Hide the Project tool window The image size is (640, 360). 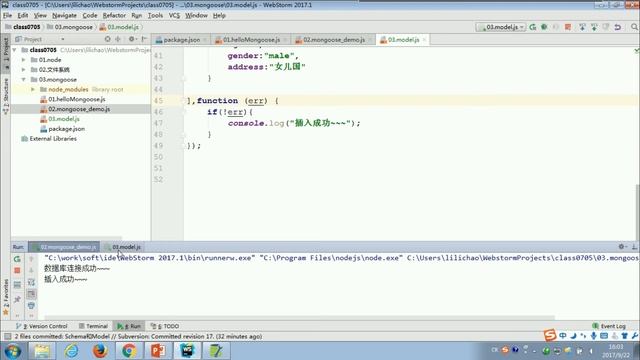144,39
